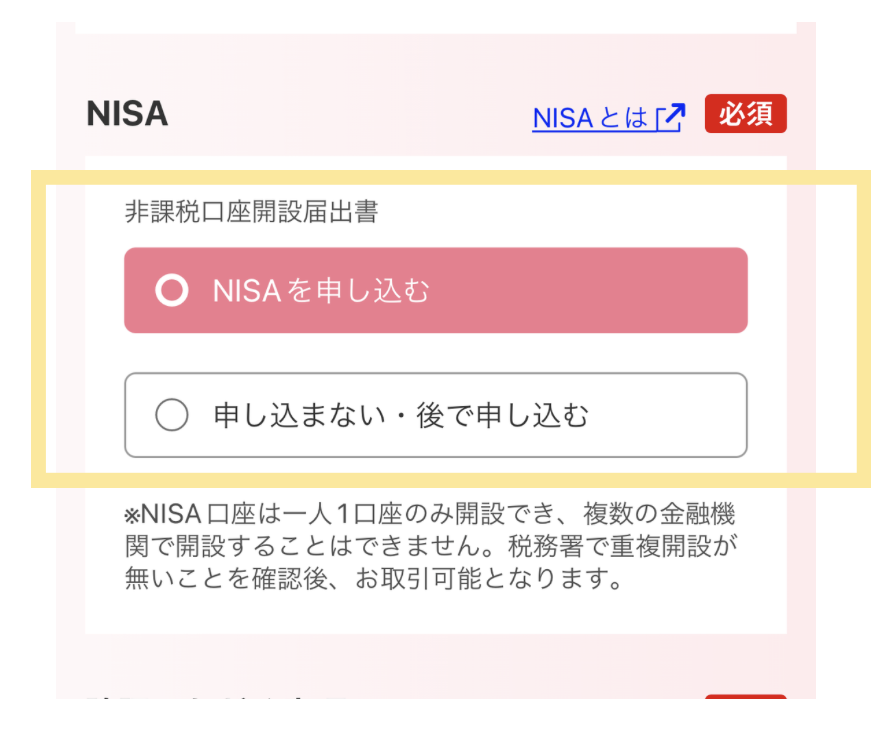This screenshot has height=736, width=894.
Task: Choose the pink NISAを申し込む option button
Action: click(x=436, y=290)
